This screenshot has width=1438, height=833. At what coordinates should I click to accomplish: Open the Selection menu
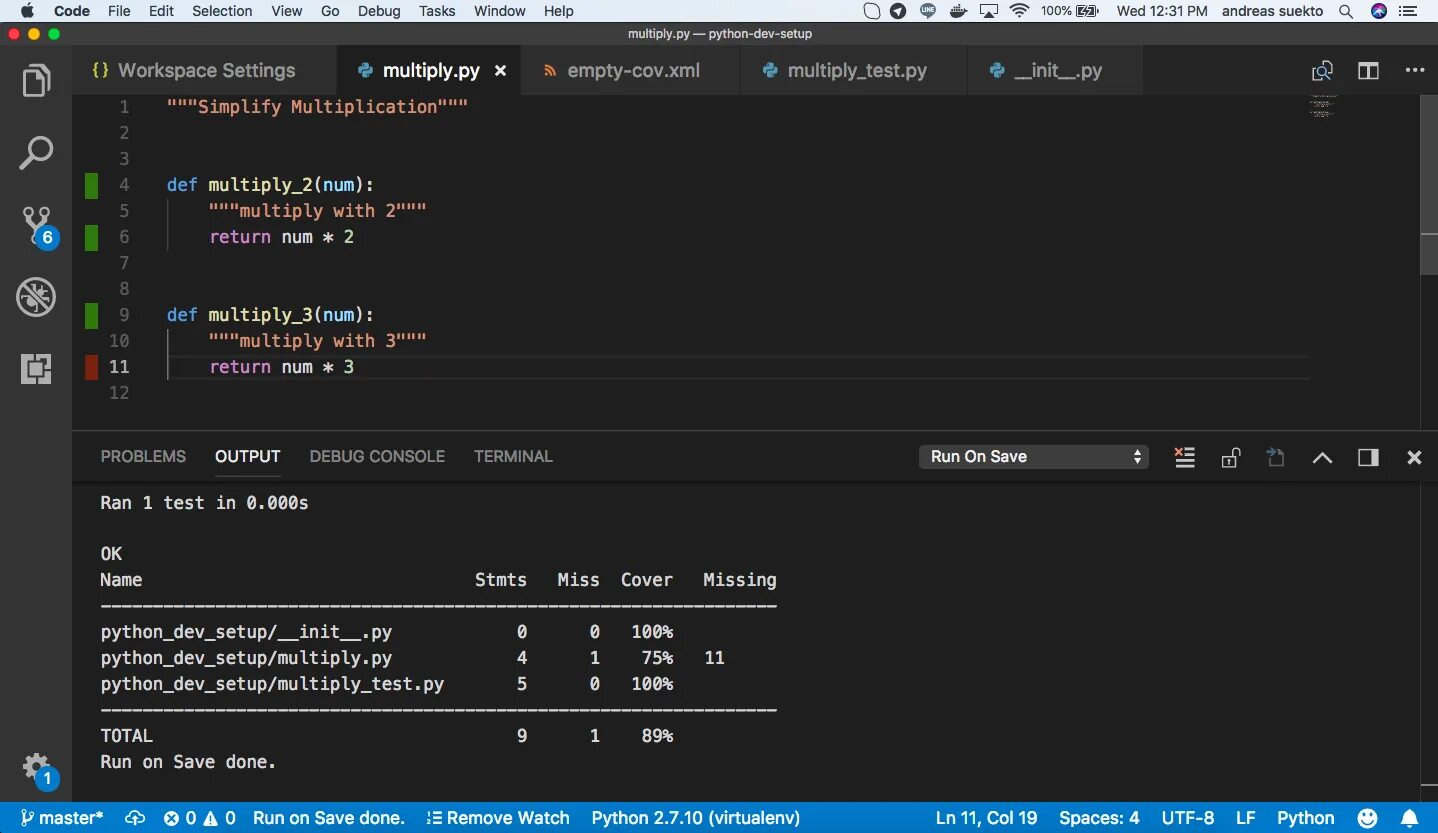[222, 11]
